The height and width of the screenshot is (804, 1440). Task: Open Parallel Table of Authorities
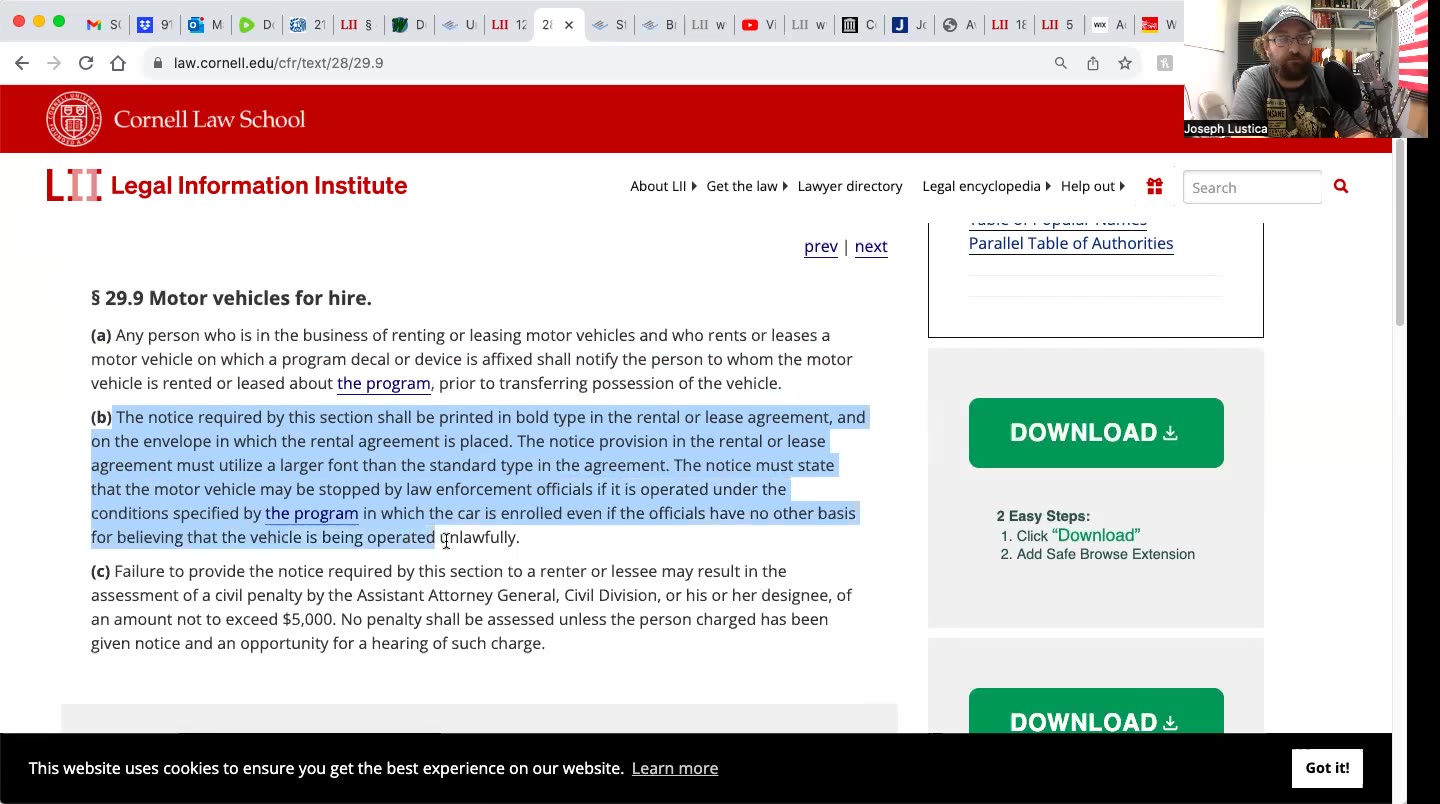1071,243
